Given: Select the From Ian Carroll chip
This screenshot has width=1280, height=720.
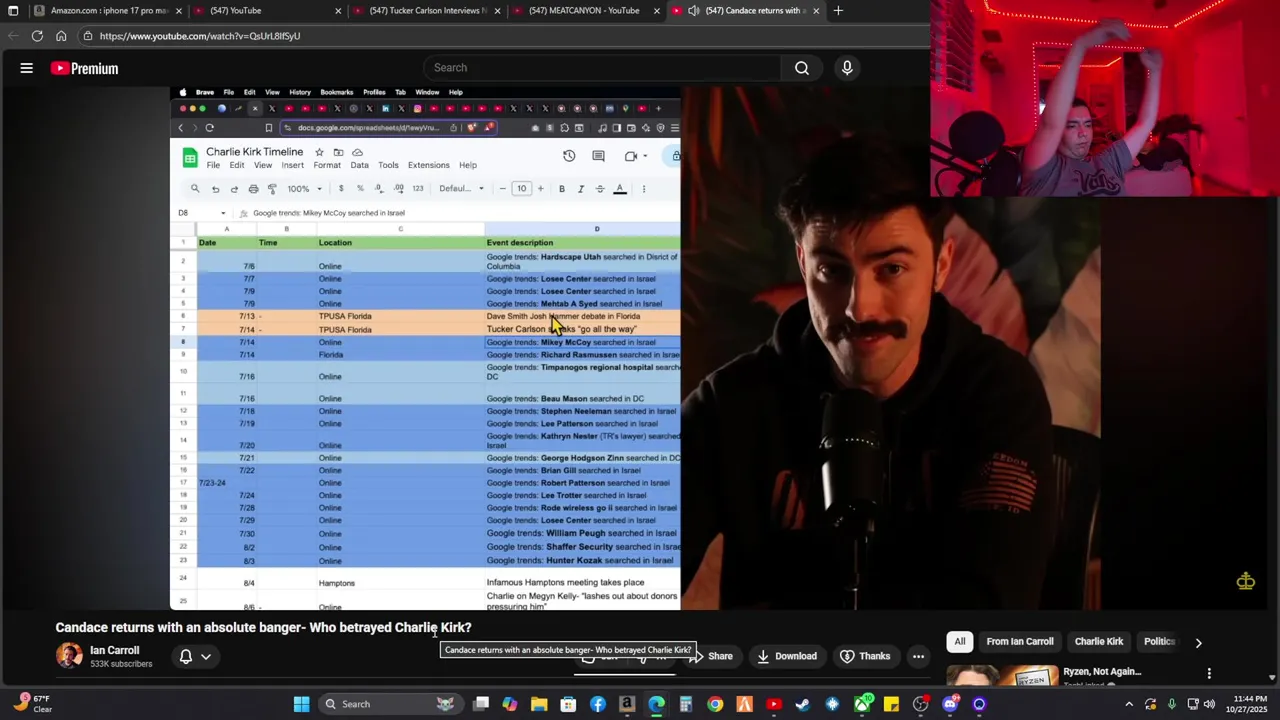Looking at the screenshot, I should (x=1020, y=642).
